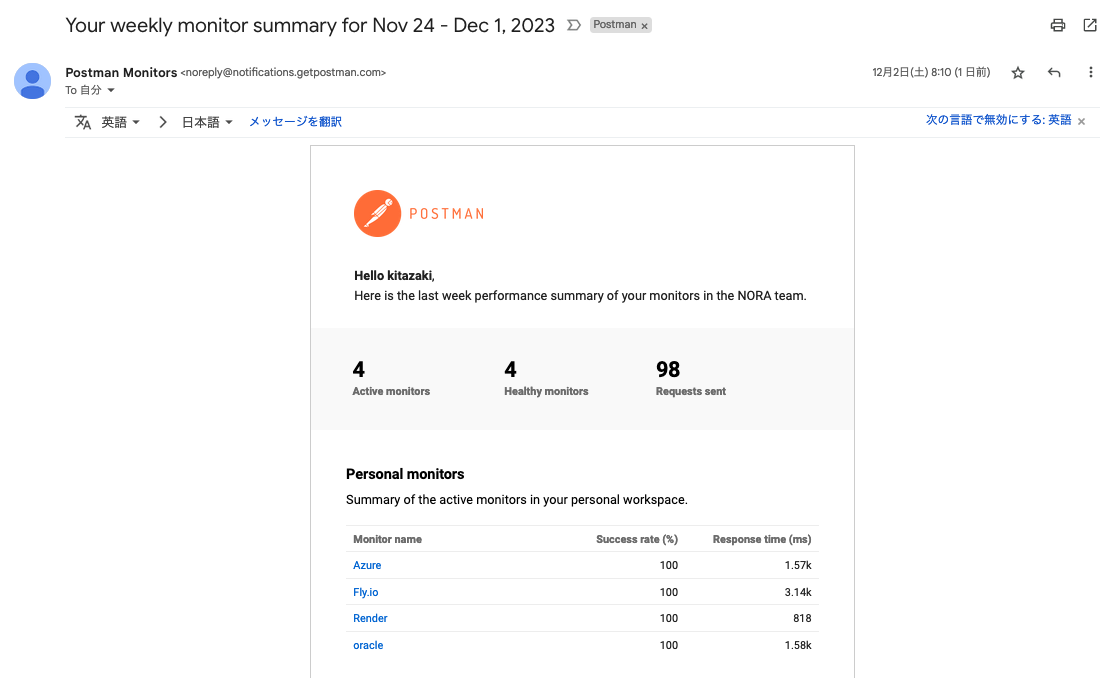Open the oracle monitor link
Image resolution: width=1110 pixels, height=678 pixels.
click(x=368, y=646)
